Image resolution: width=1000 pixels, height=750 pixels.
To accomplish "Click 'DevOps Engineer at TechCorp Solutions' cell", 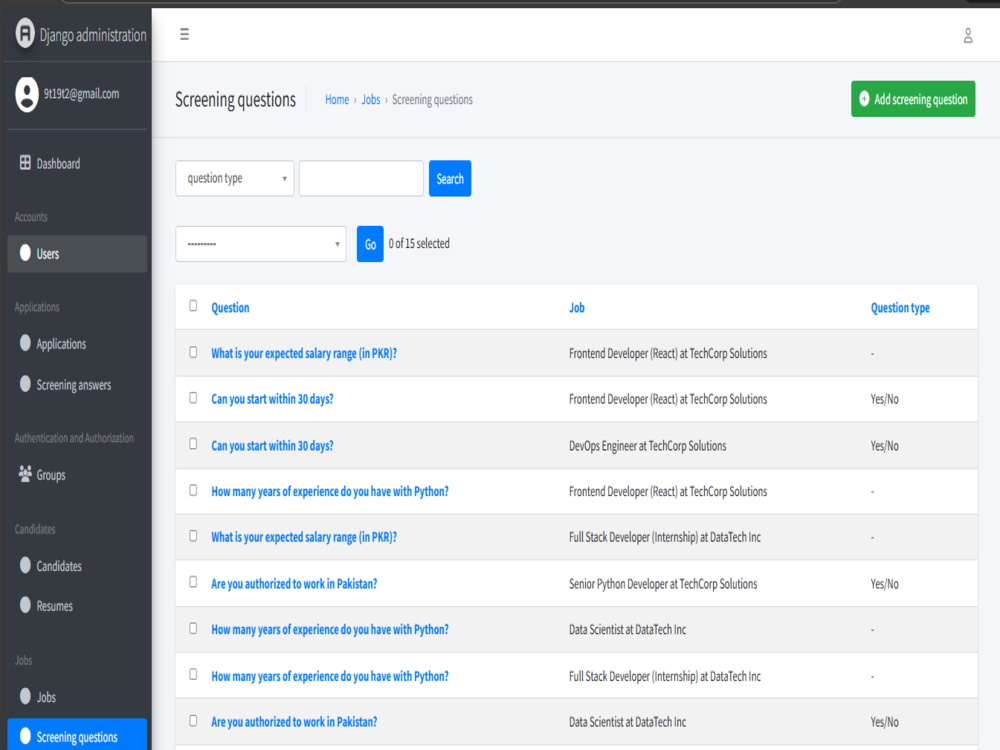I will (647, 446).
